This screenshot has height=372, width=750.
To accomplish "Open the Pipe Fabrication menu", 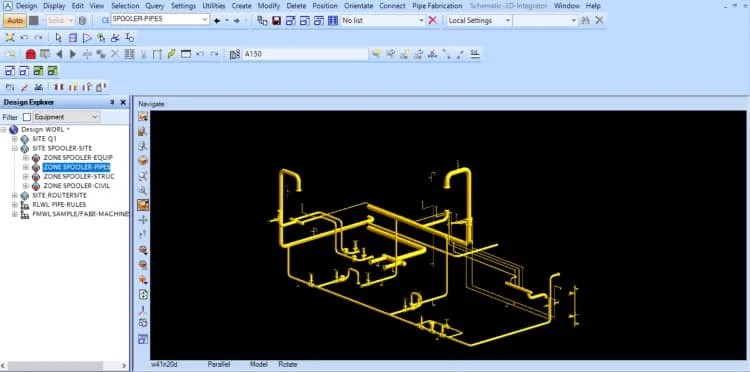I will tap(437, 6).
